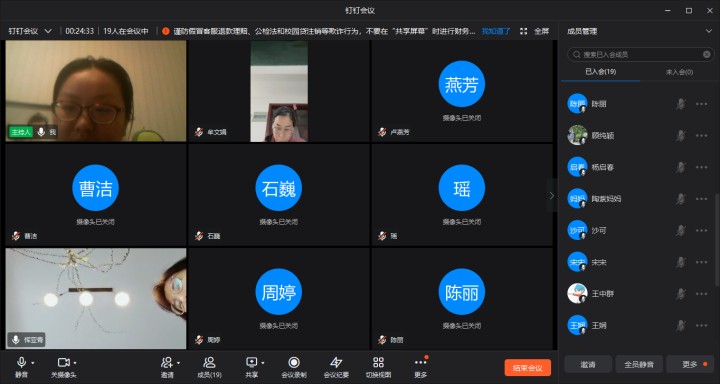Click the member list scrollbar
Viewport: 720px width, 384px height.
[x=717, y=239]
